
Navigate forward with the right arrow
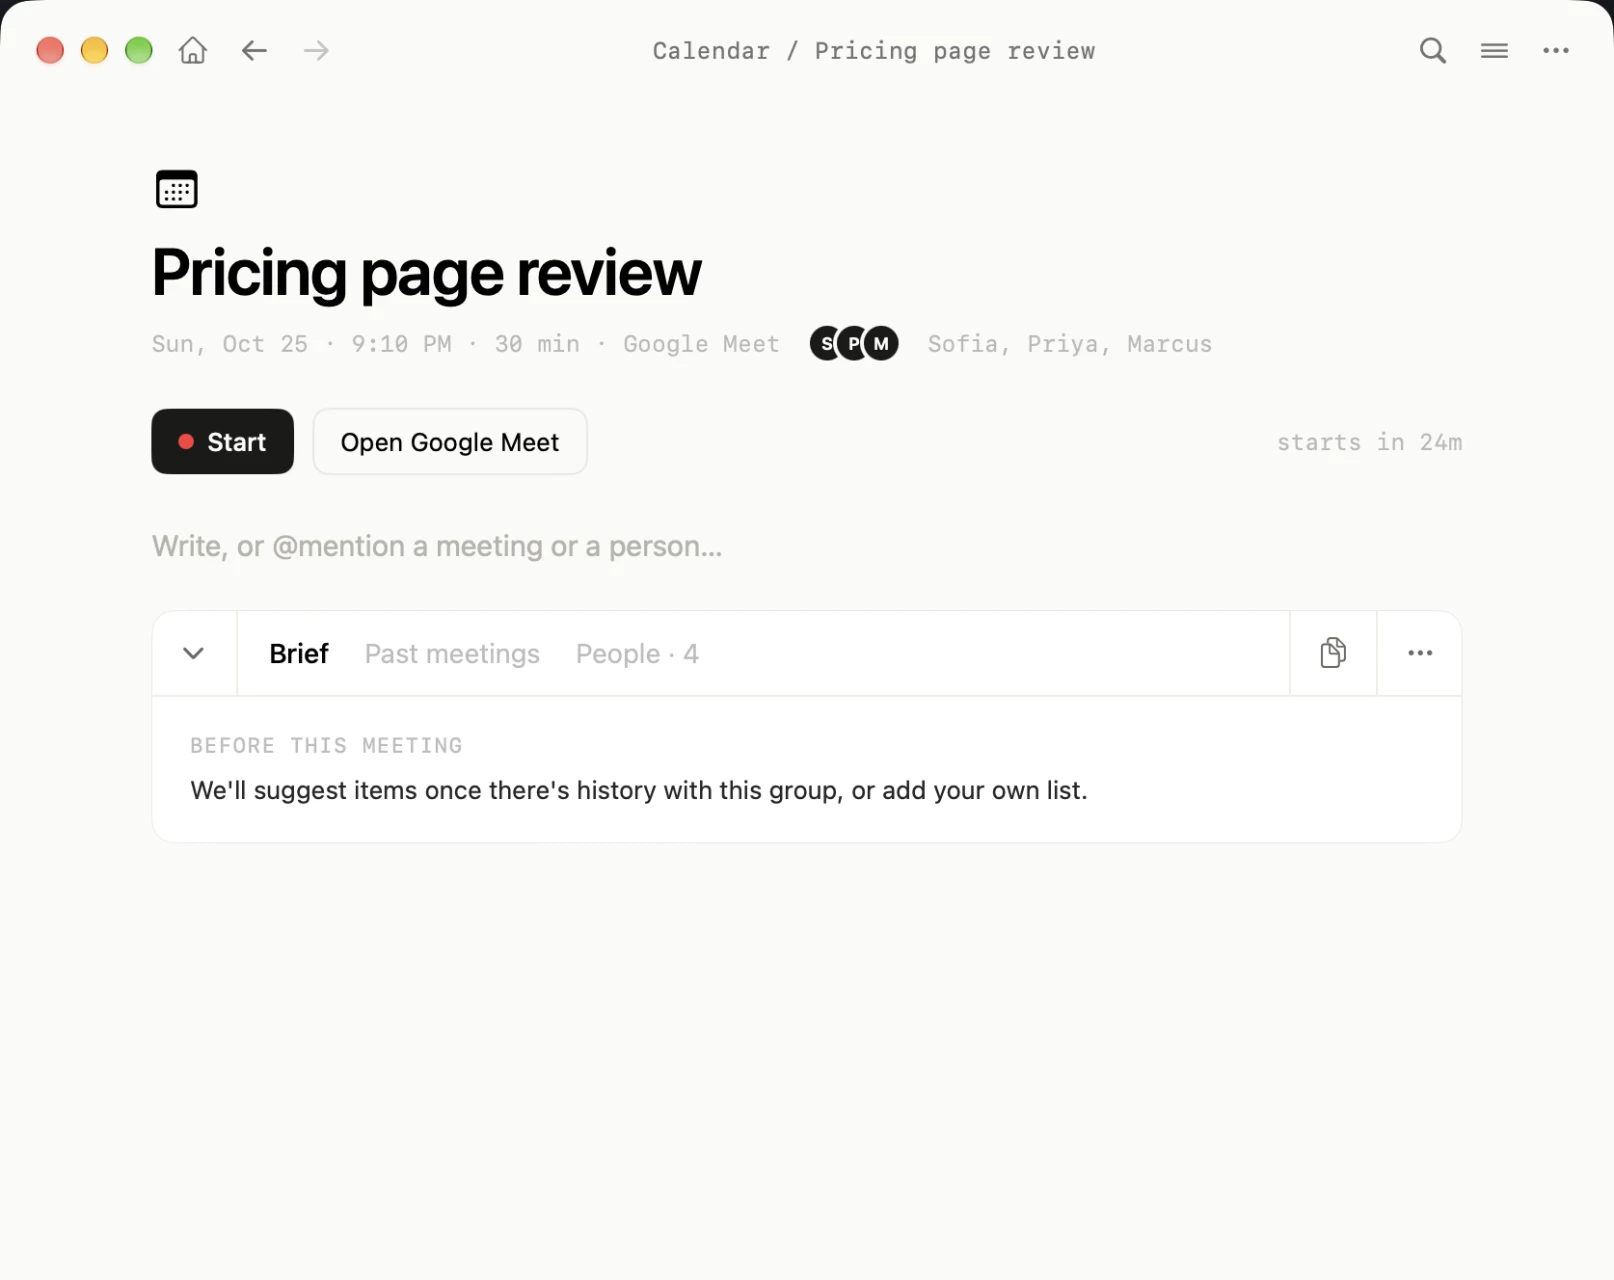click(x=316, y=50)
